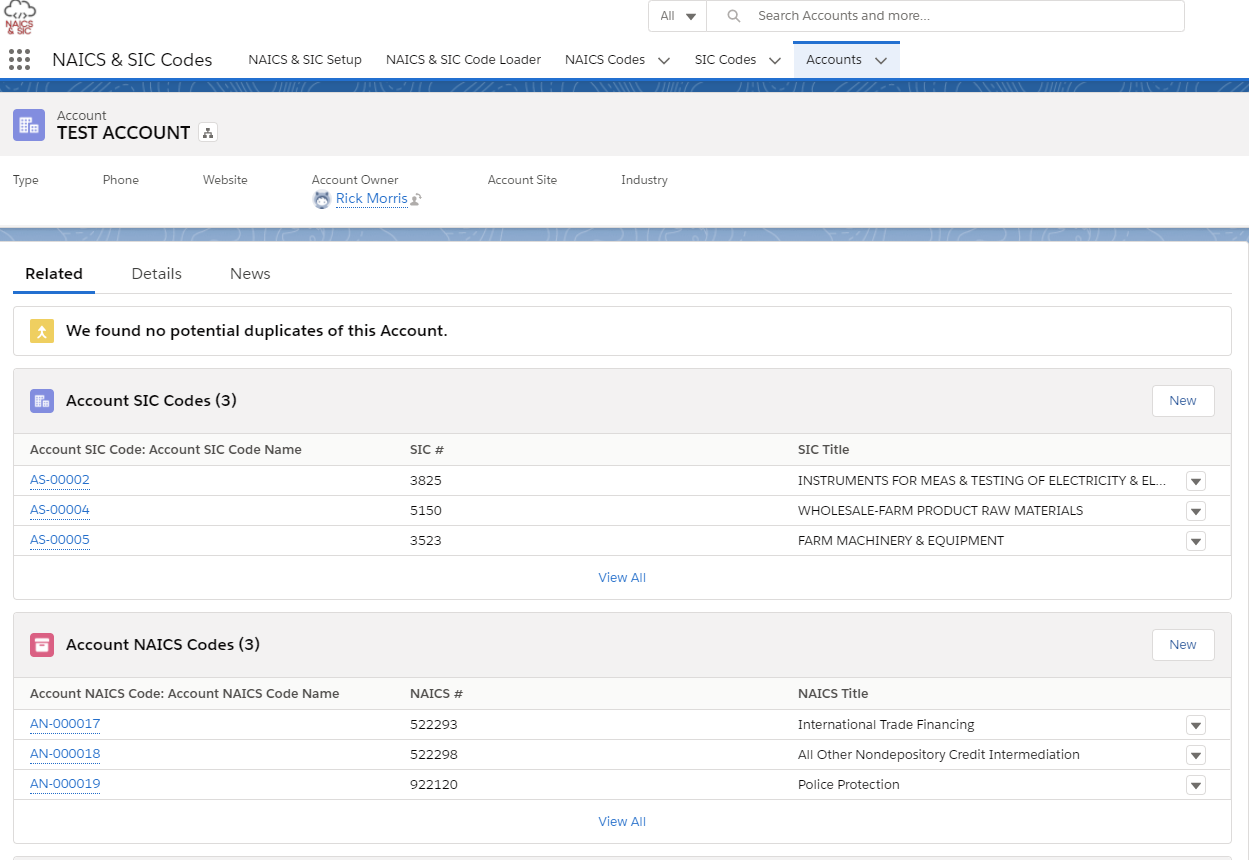
Task: Click the Account building icon in header
Action: pos(29,125)
